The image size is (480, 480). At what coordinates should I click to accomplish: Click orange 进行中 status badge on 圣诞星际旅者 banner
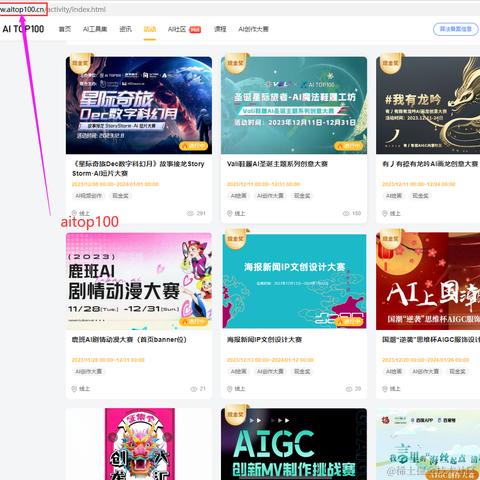pos(349,146)
